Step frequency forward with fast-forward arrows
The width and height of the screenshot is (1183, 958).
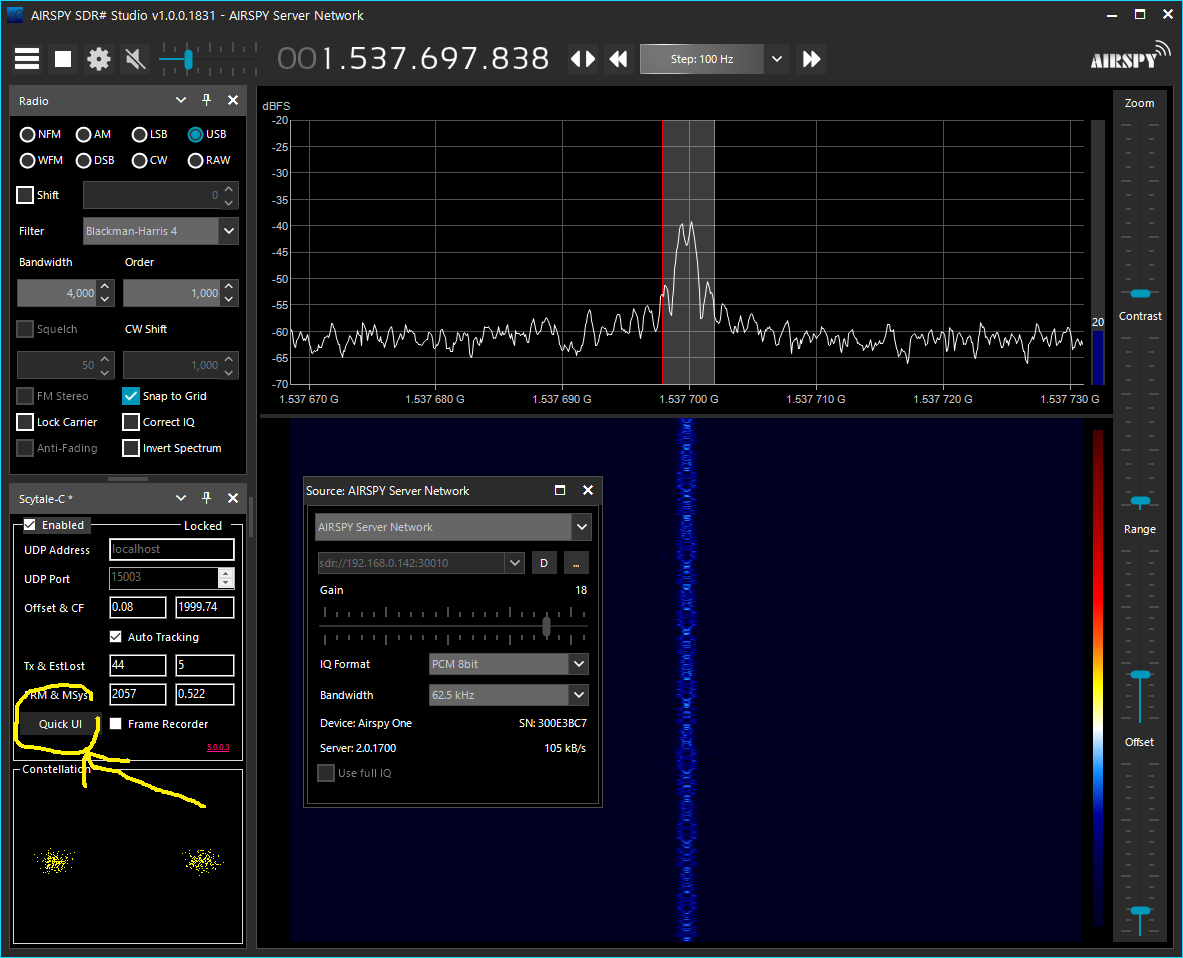[x=811, y=59]
